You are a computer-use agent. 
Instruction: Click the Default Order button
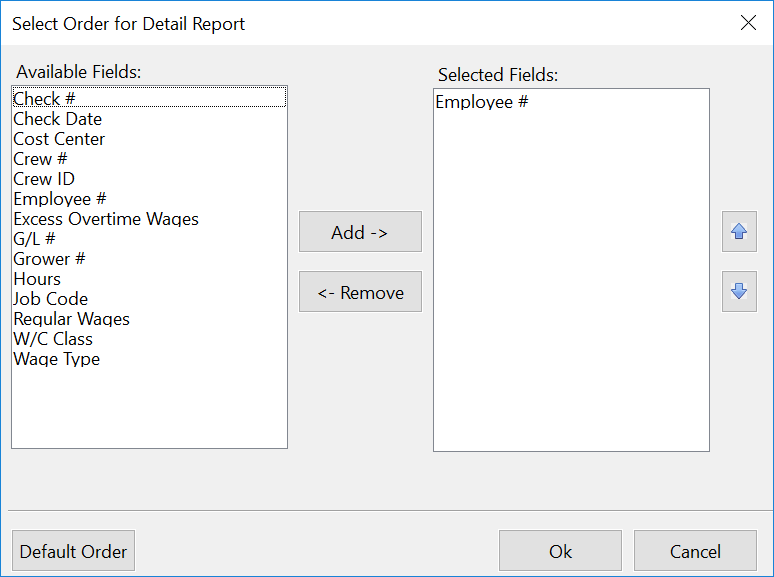click(73, 551)
